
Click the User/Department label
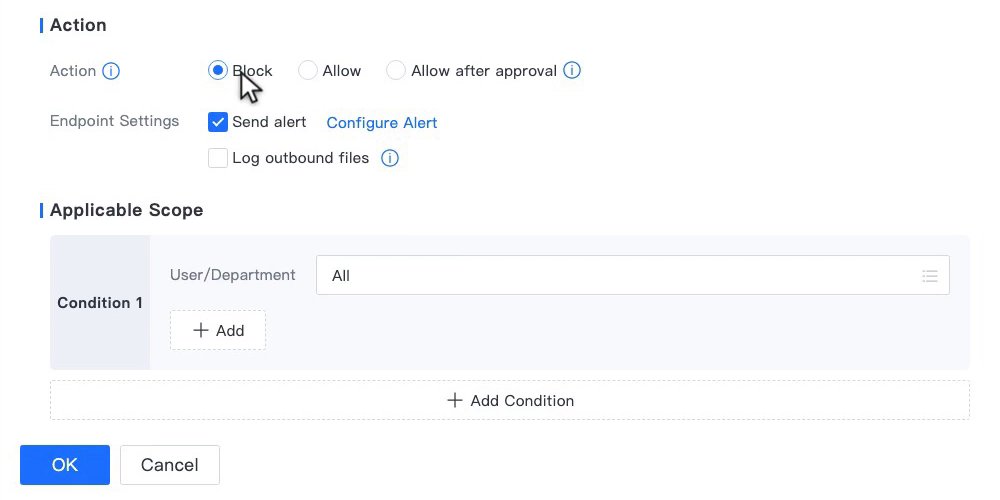233,275
